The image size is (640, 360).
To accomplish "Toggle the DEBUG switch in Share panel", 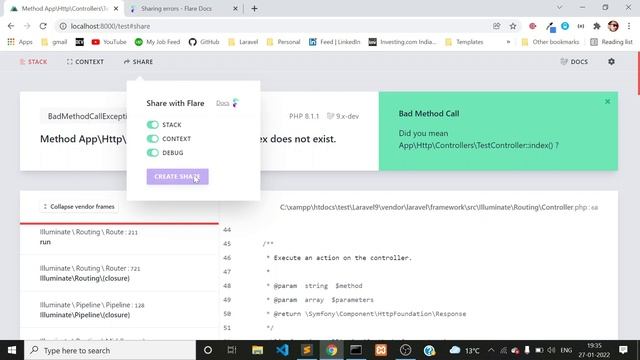I will pyautogui.click(x=153, y=153).
